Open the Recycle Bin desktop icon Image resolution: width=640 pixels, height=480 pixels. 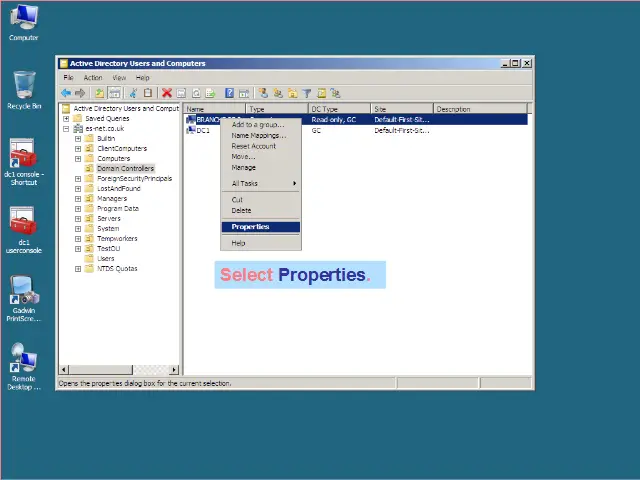pos(23,88)
